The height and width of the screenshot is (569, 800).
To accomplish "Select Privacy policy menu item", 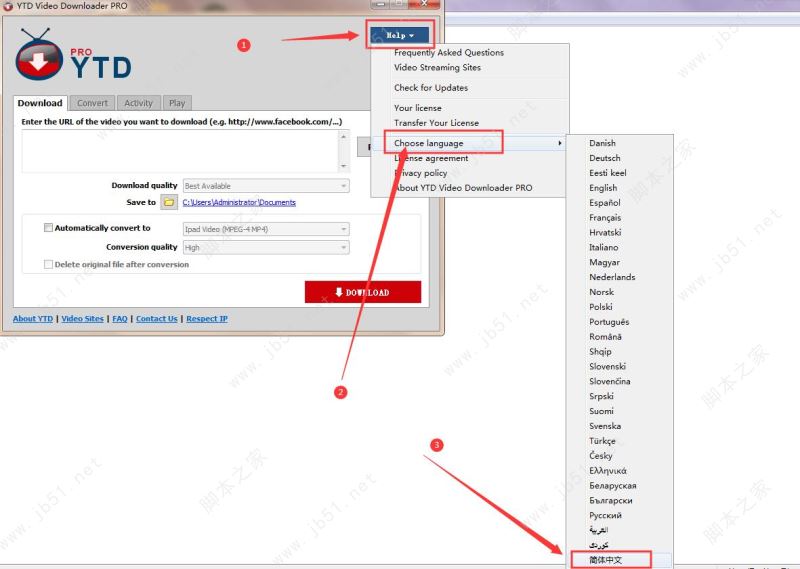I will tap(469, 173).
